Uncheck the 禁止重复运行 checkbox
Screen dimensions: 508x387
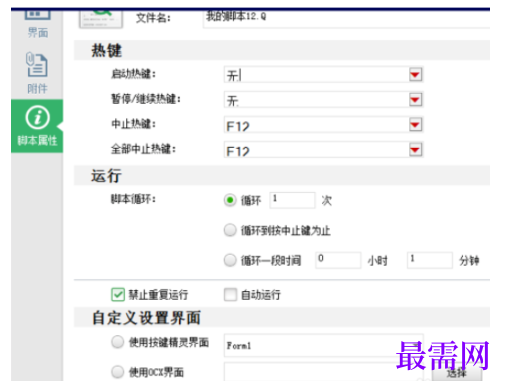tap(118, 295)
